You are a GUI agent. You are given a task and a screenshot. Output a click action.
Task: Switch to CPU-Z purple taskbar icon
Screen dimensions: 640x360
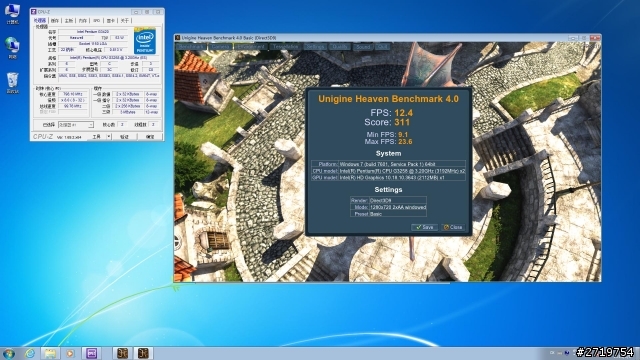(91, 353)
